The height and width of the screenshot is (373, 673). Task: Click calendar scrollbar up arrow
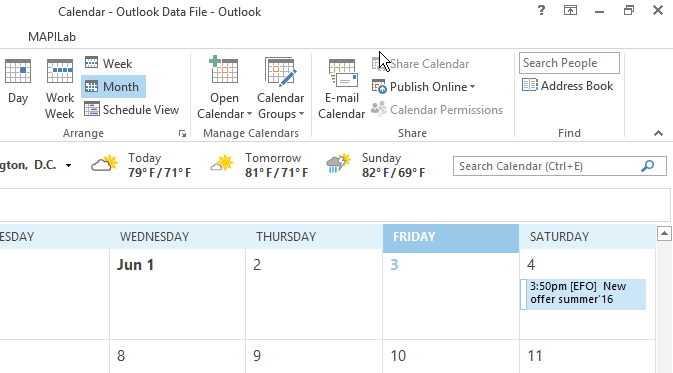pos(664,234)
